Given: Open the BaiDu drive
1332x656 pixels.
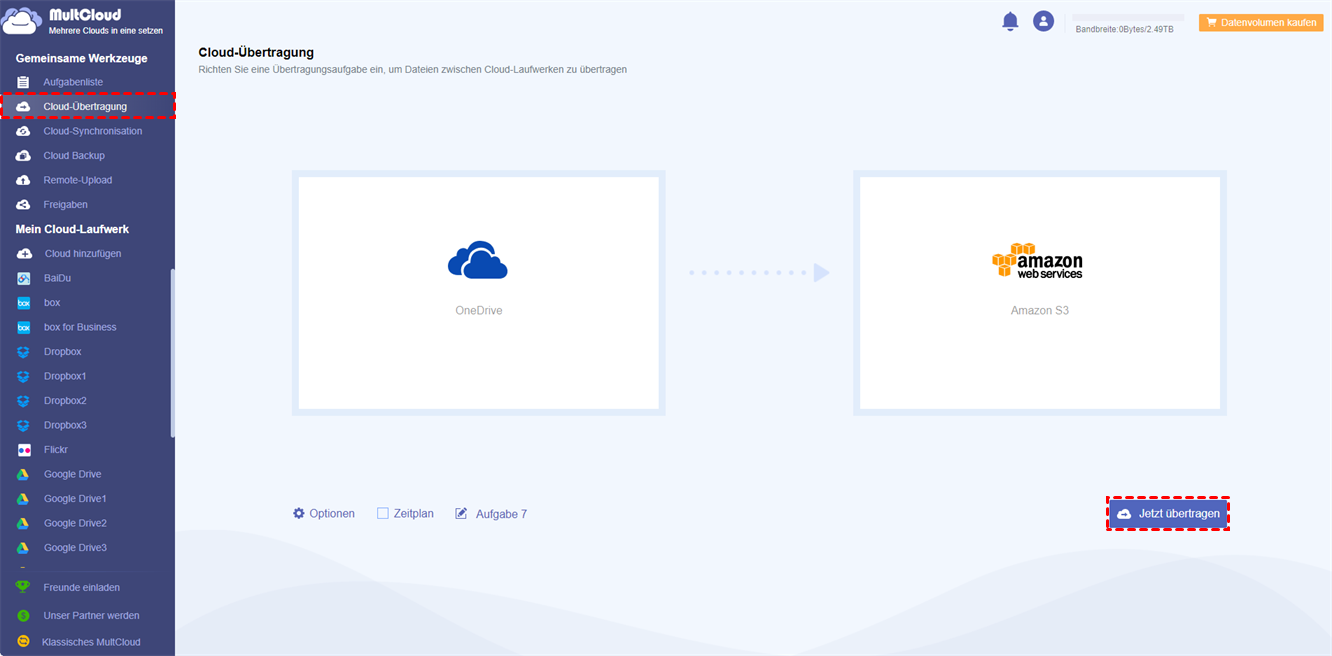Looking at the screenshot, I should click(58, 278).
